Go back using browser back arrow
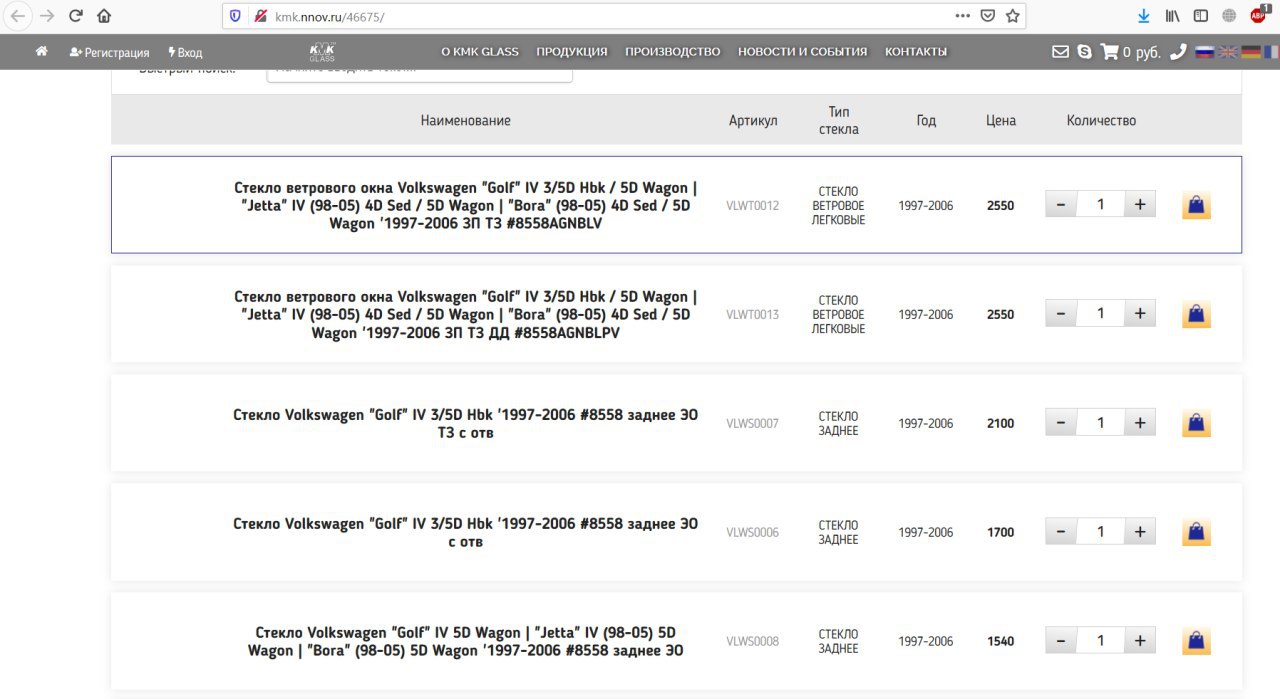Viewport: 1280px width, 699px height. pos(18,16)
